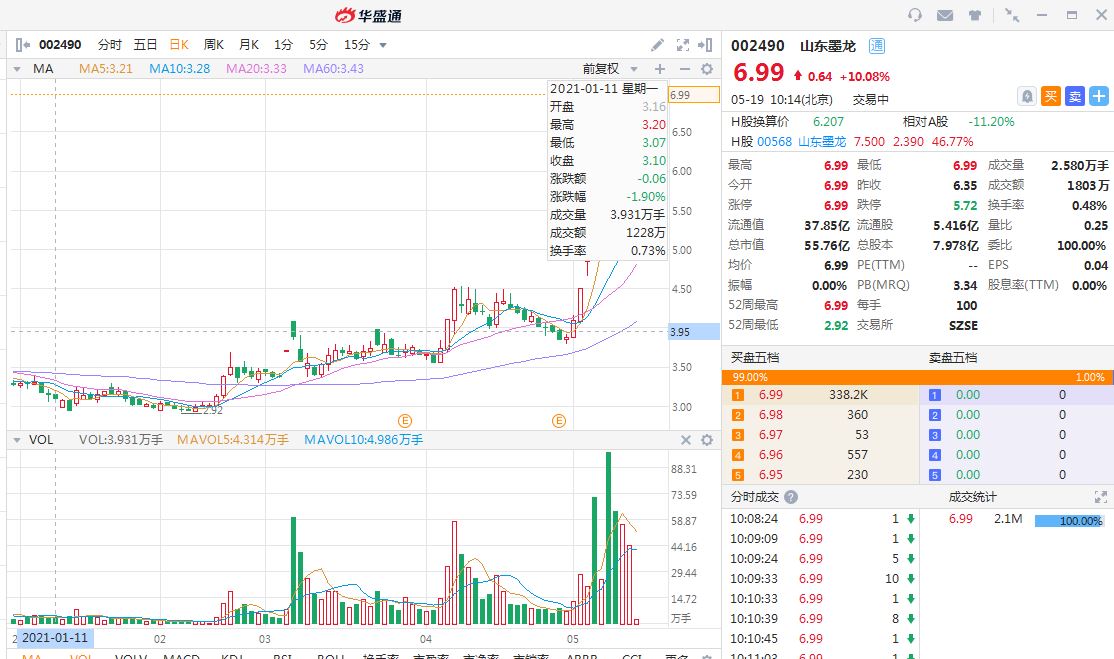This screenshot has width=1114, height=659.
Task: Click 卖盘五档 header
Action: pos(953,357)
